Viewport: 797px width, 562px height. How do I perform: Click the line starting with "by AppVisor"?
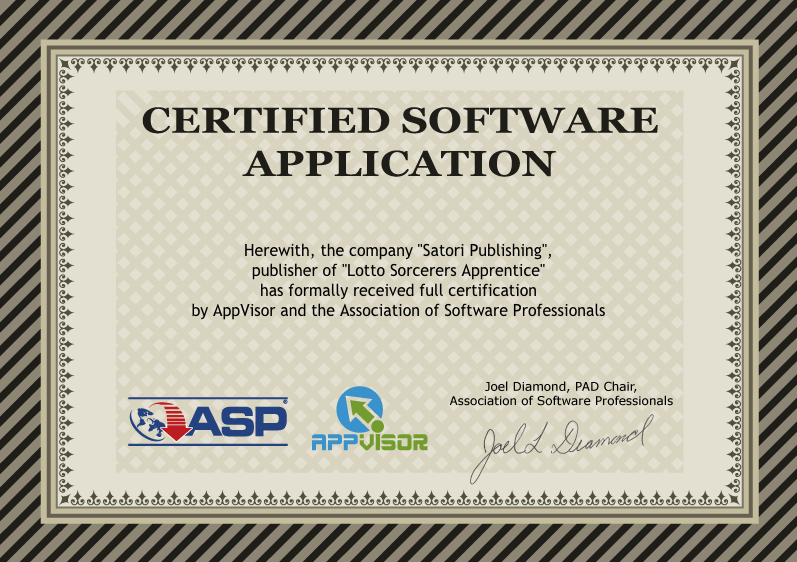point(398,311)
